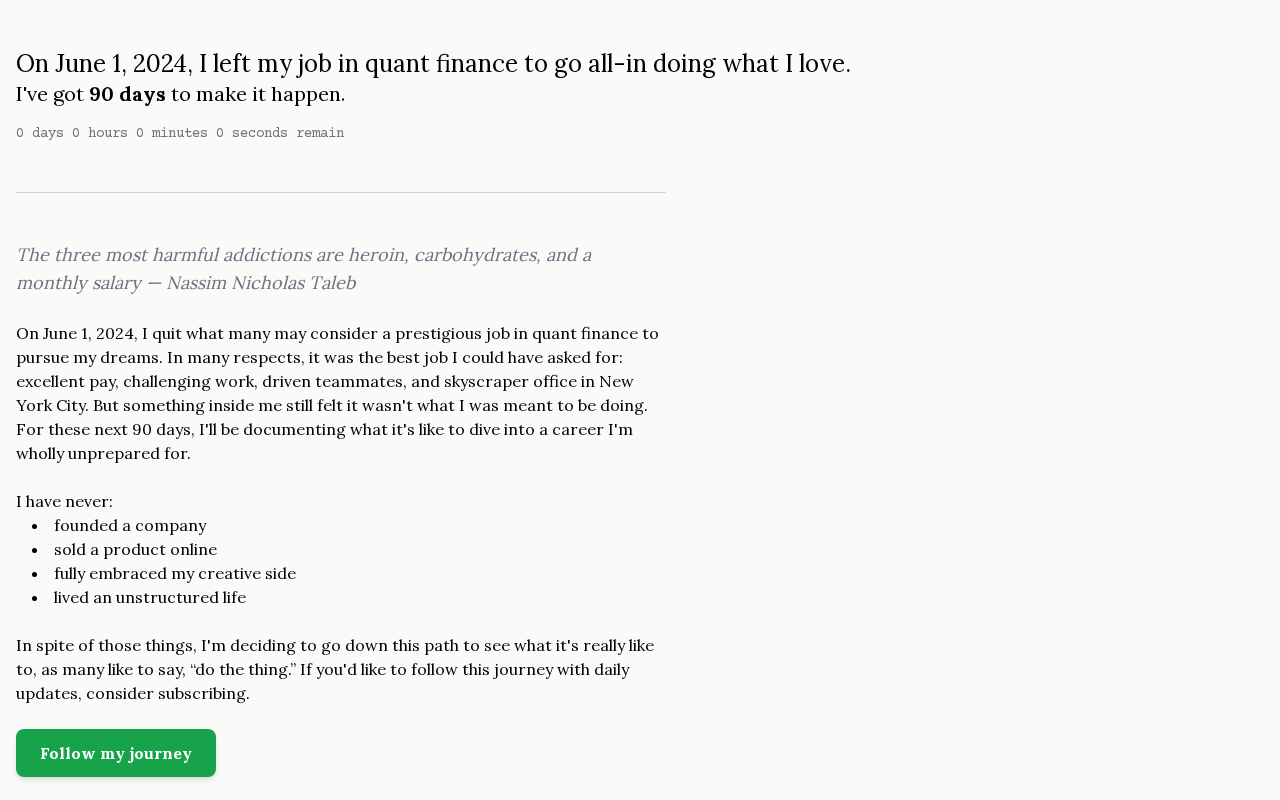Select the "sold a product online" item

[135, 550]
